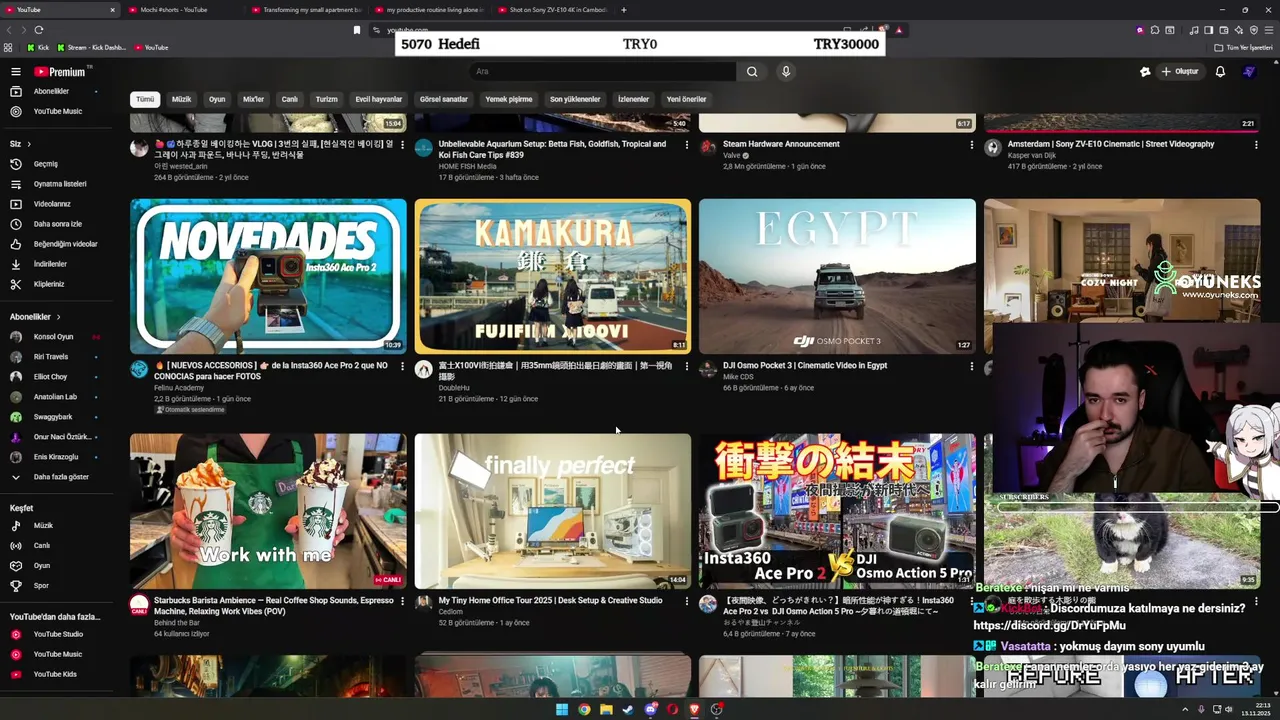Open the Windows Start button

pyautogui.click(x=562, y=710)
